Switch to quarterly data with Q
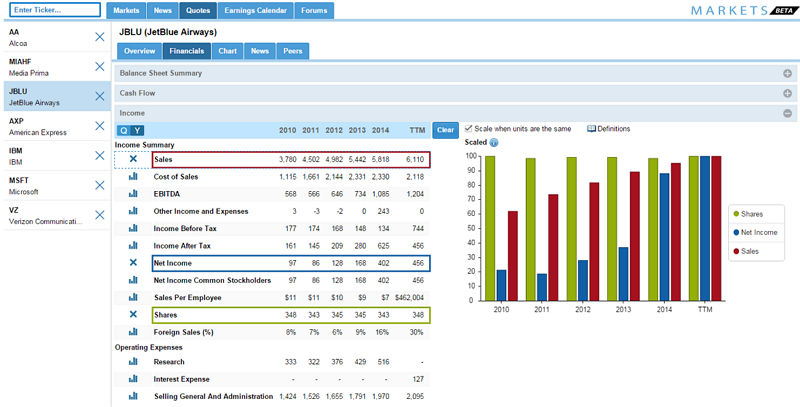The width and height of the screenshot is (800, 407). [124, 131]
